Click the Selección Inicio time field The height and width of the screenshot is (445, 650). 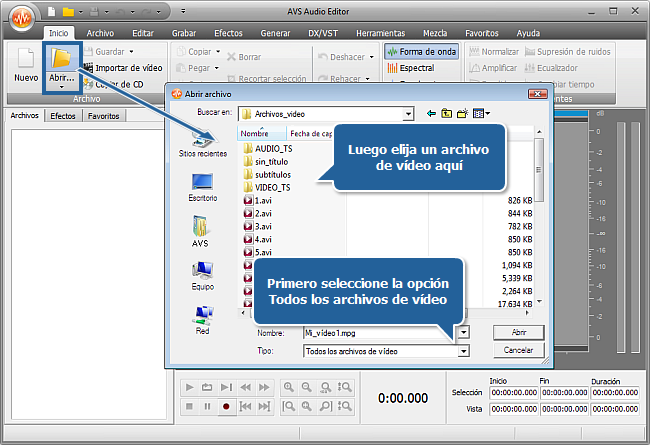[514, 392]
